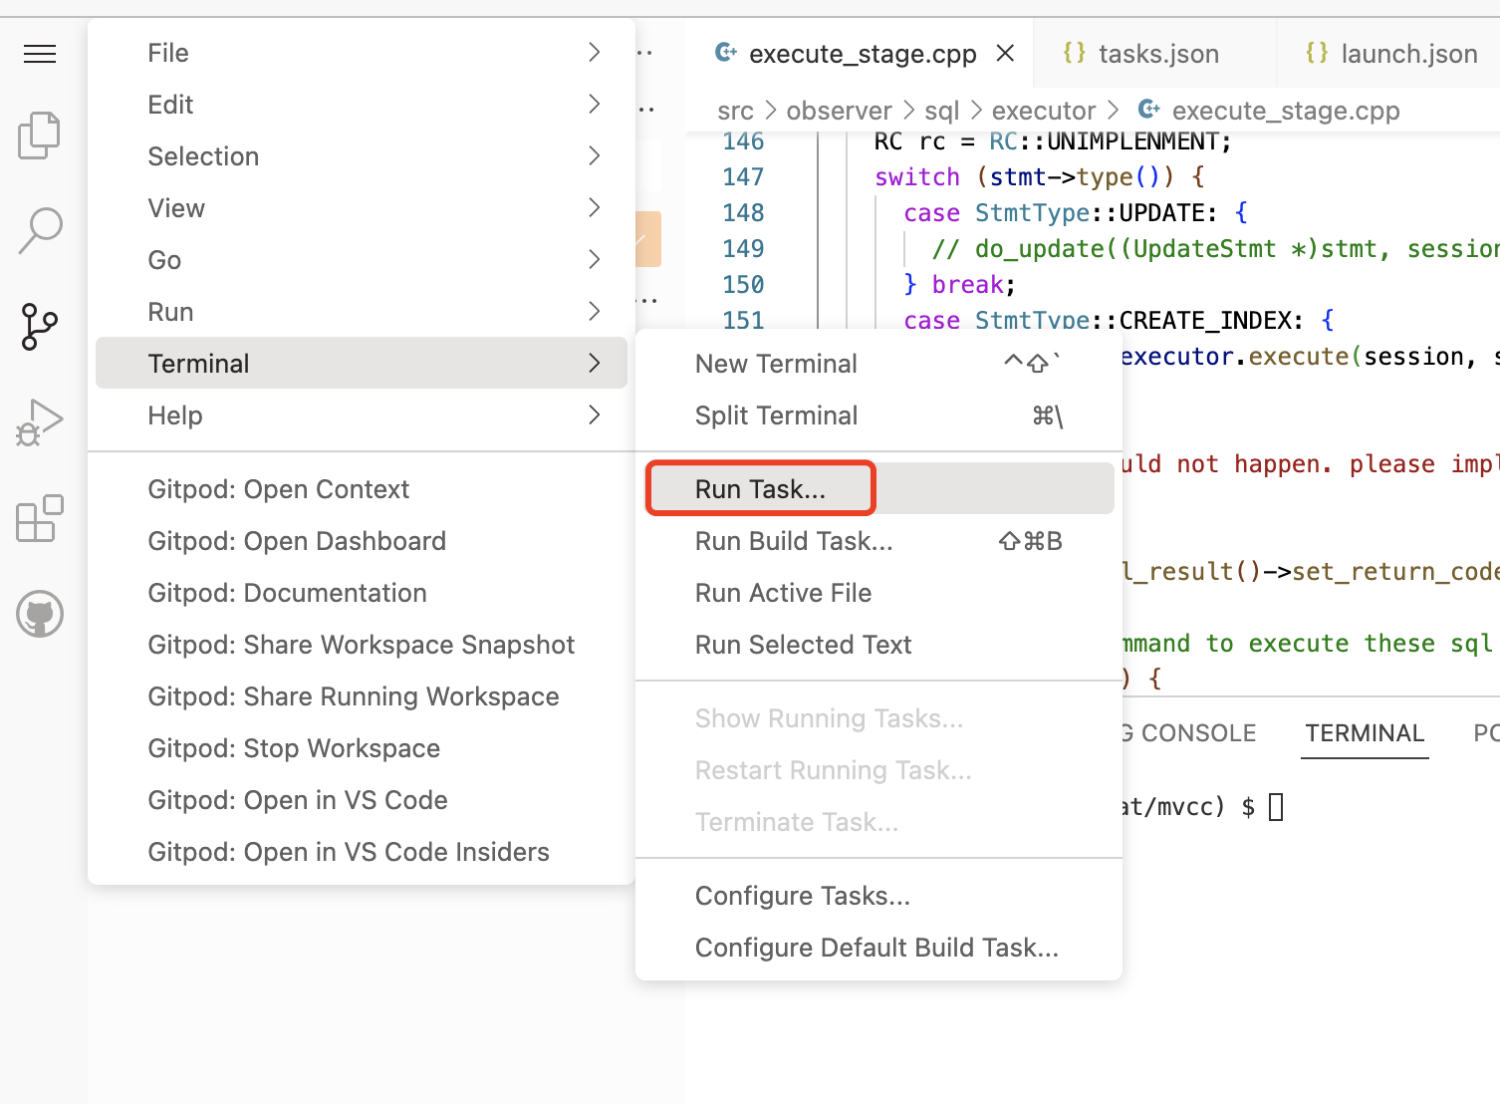Viewport: 1500px width, 1104px height.
Task: Click the executor breadcrumb segment
Action: (x=1043, y=111)
